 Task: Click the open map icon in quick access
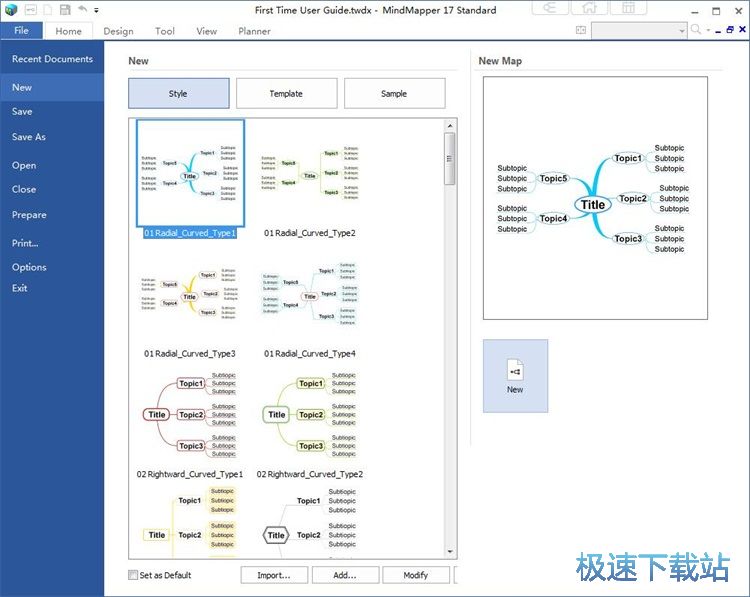point(31,10)
